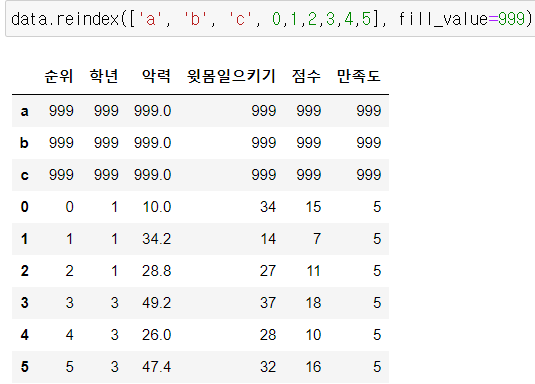The image size is (535, 384).
Task: Click row index label a
Action: pos(24,111)
